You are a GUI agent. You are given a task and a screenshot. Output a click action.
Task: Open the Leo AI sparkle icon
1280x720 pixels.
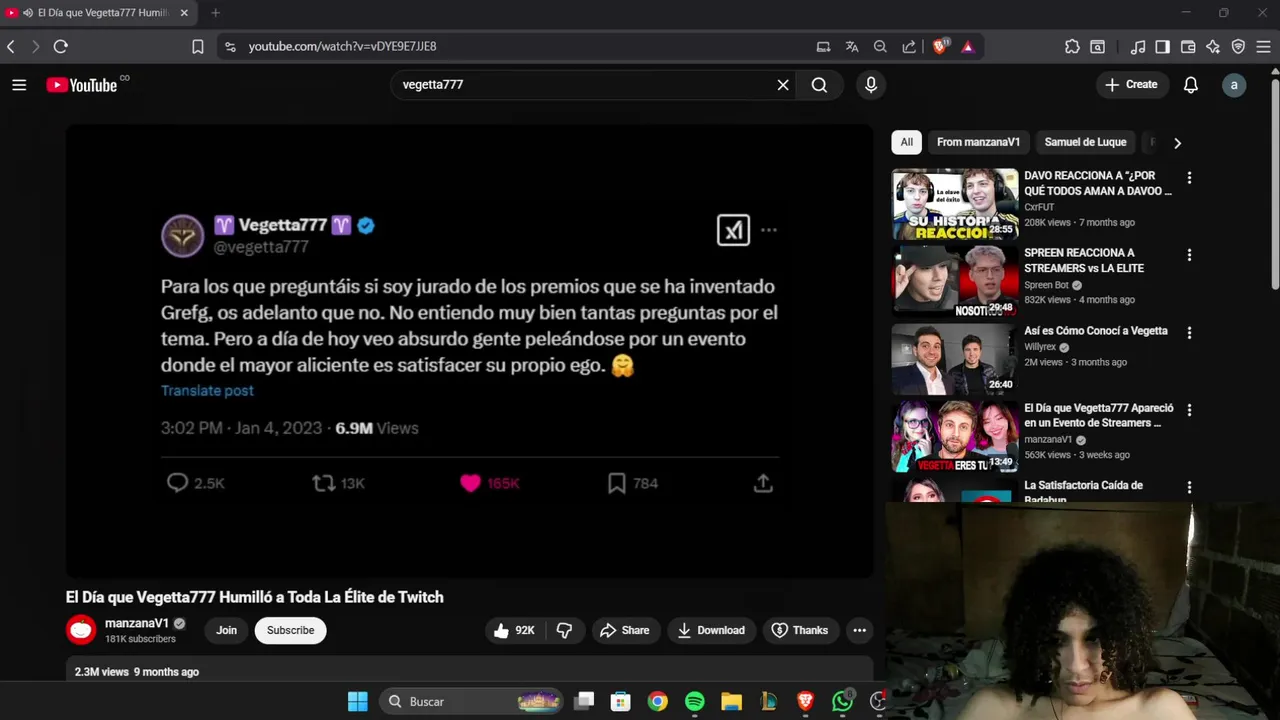1213,46
